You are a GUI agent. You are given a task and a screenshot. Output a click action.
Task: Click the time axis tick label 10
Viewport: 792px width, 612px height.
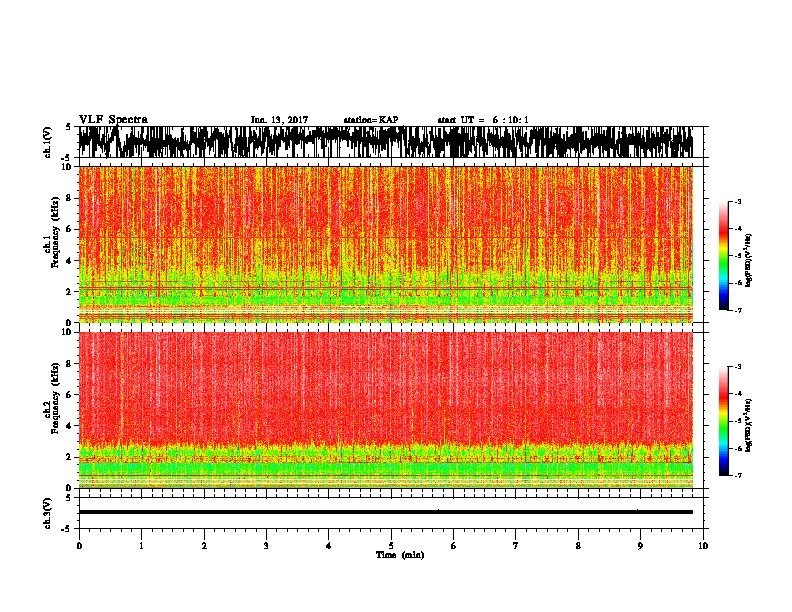[703, 546]
